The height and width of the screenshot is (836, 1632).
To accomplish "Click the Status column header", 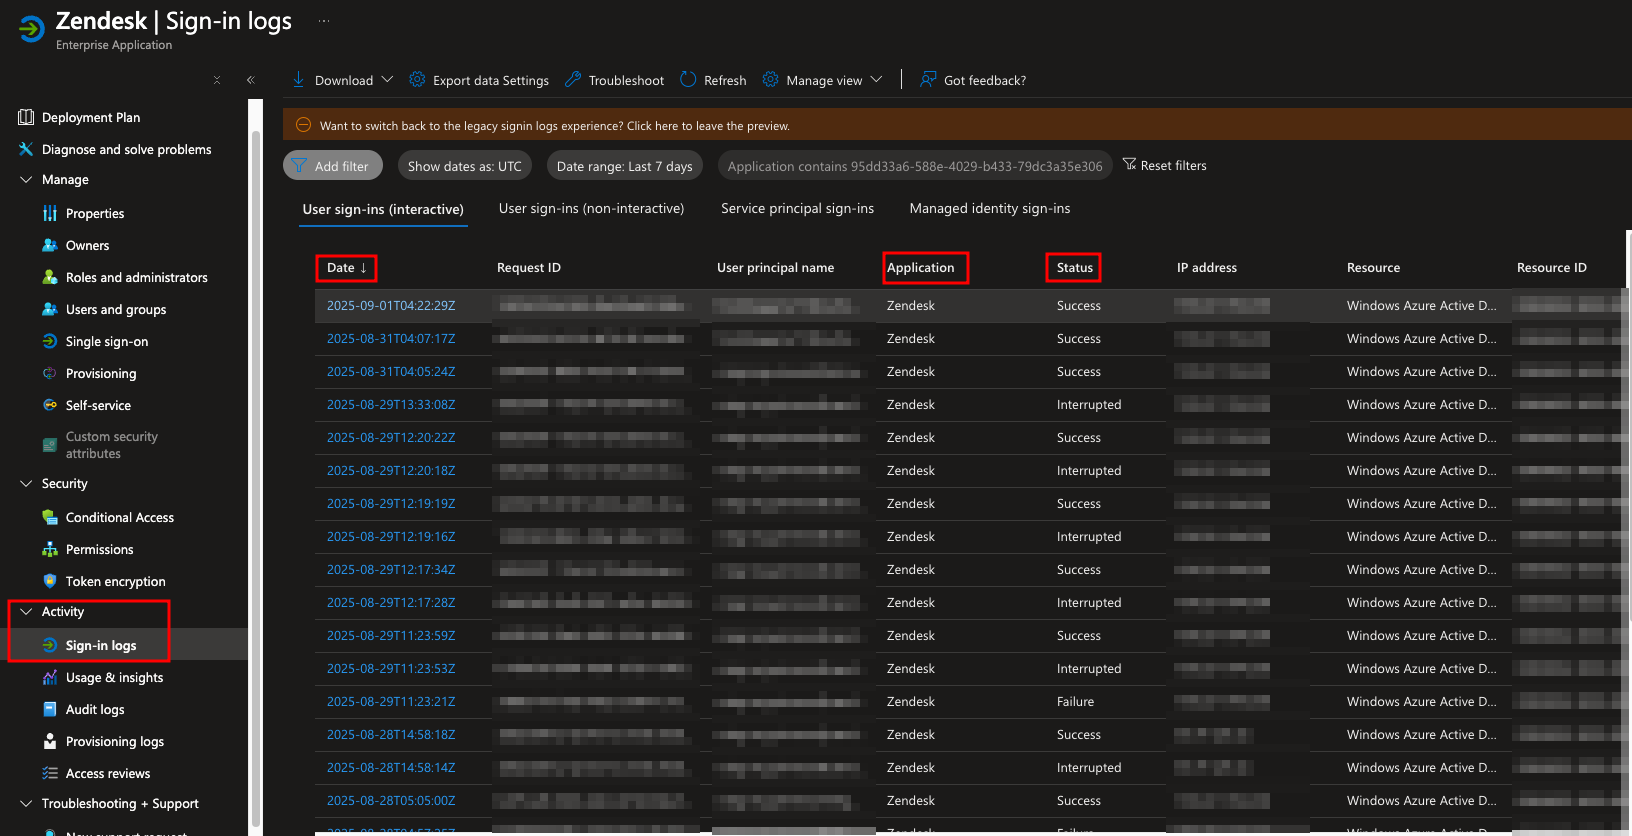I will (1075, 267).
